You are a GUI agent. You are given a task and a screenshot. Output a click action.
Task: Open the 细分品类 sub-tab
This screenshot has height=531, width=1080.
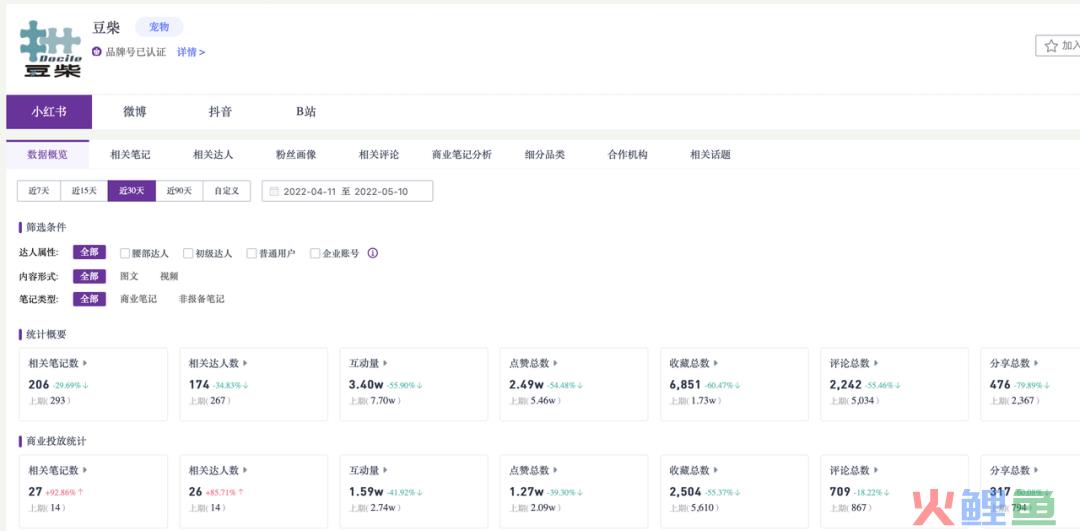click(x=544, y=155)
